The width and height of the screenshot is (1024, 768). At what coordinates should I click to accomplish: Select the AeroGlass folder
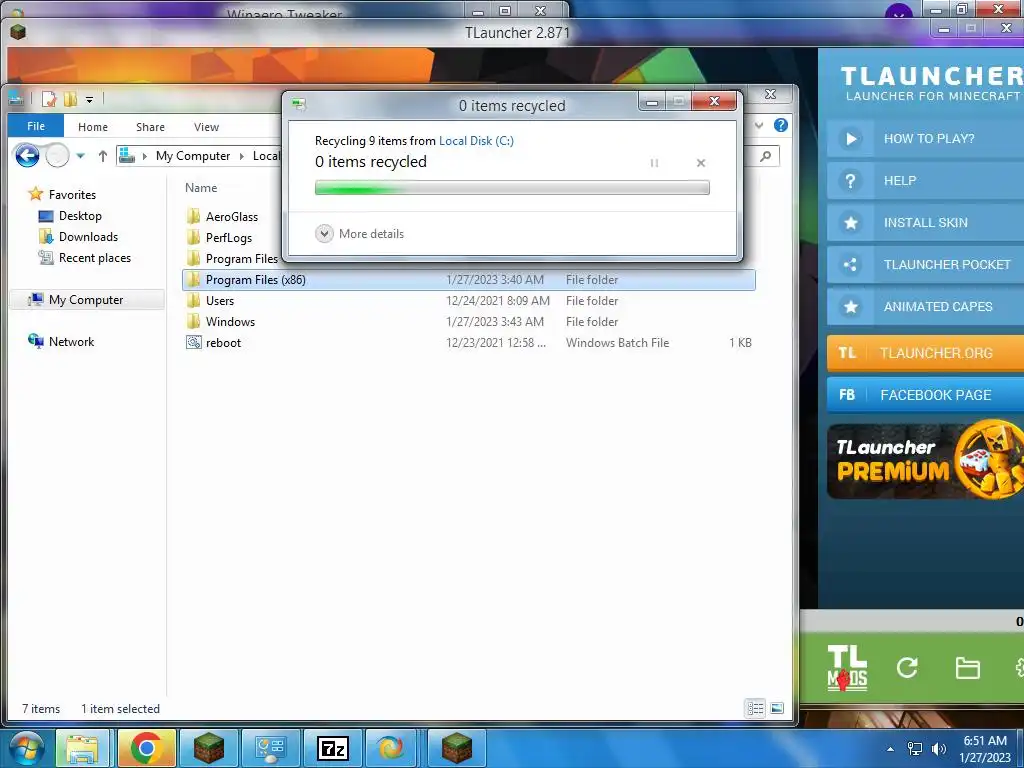point(231,217)
